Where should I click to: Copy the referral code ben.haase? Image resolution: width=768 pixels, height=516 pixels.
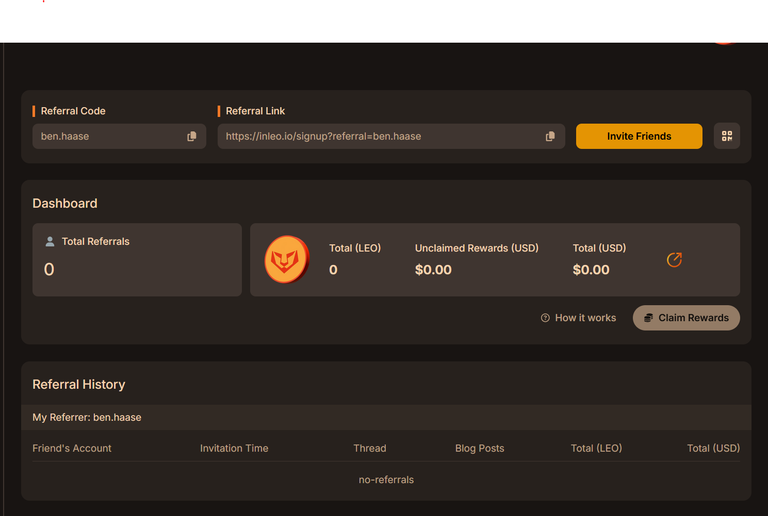(192, 136)
